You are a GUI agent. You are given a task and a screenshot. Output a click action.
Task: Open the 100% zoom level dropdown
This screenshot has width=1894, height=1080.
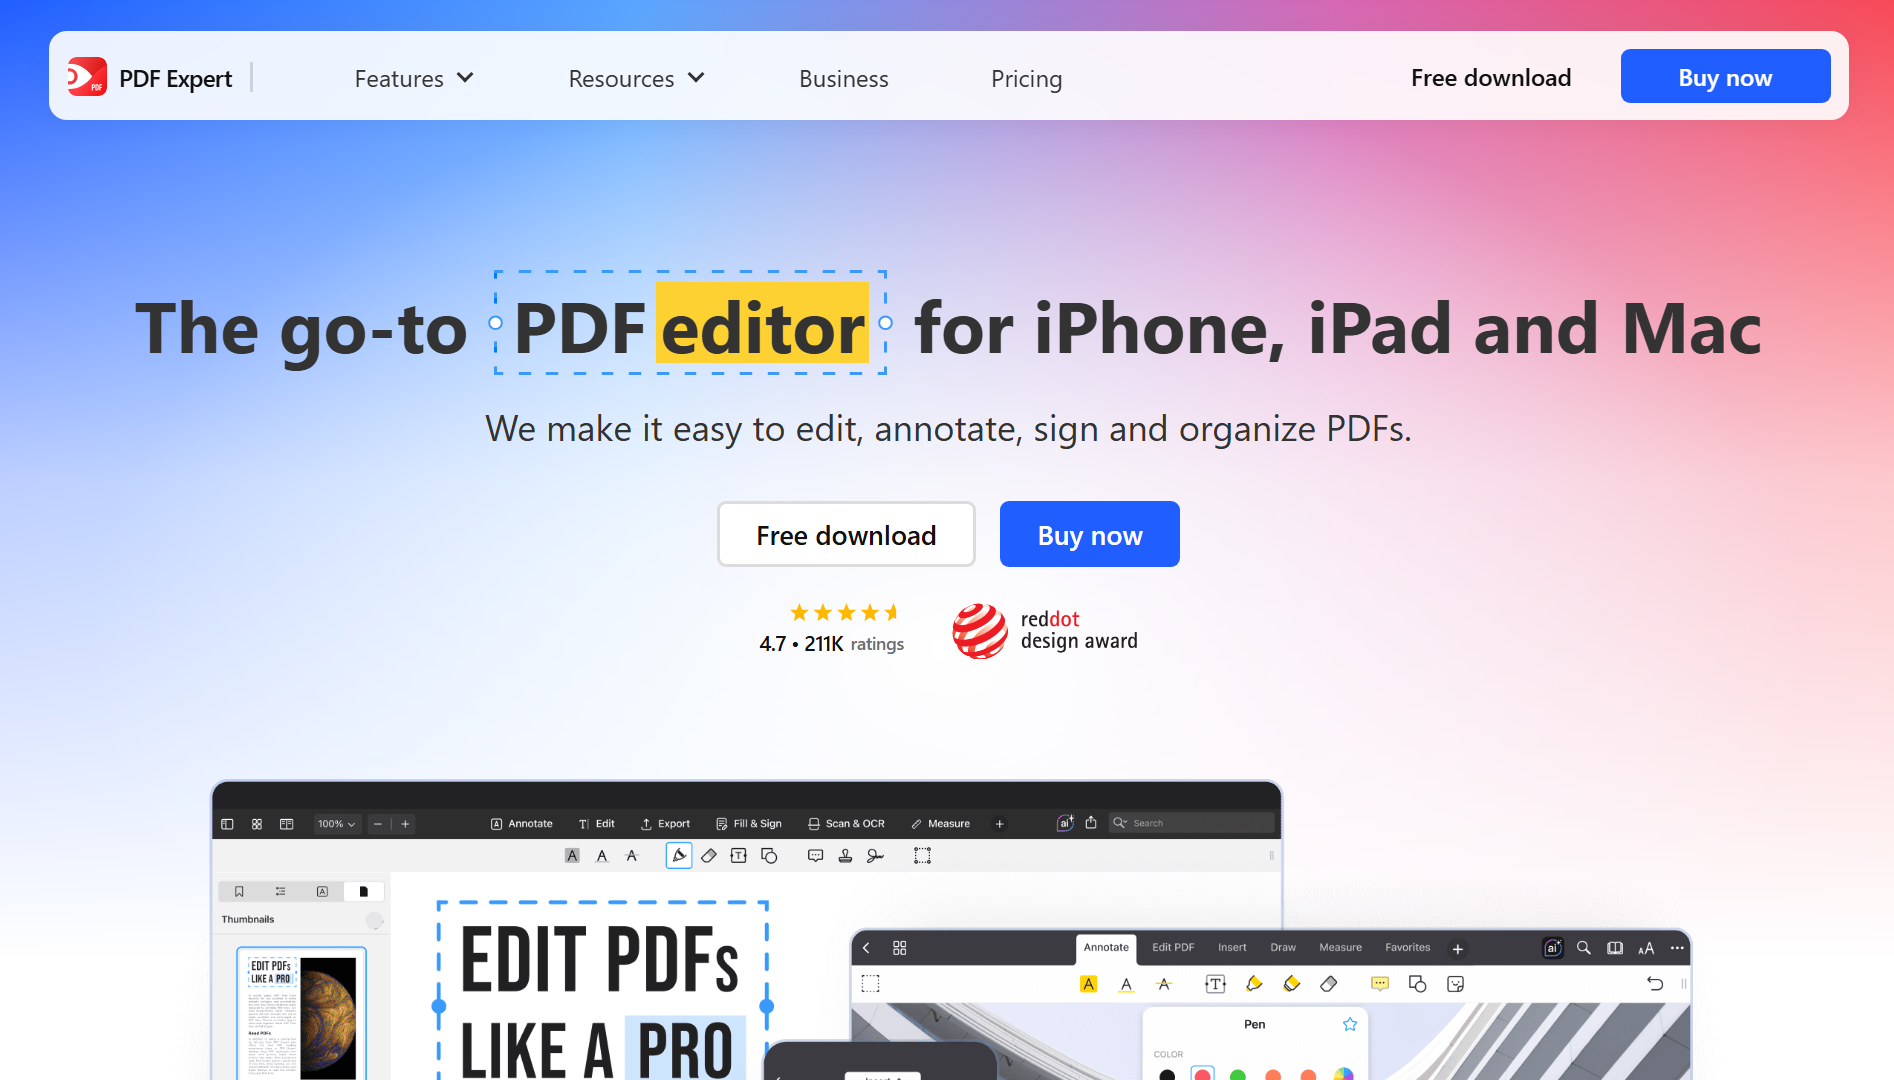(336, 823)
